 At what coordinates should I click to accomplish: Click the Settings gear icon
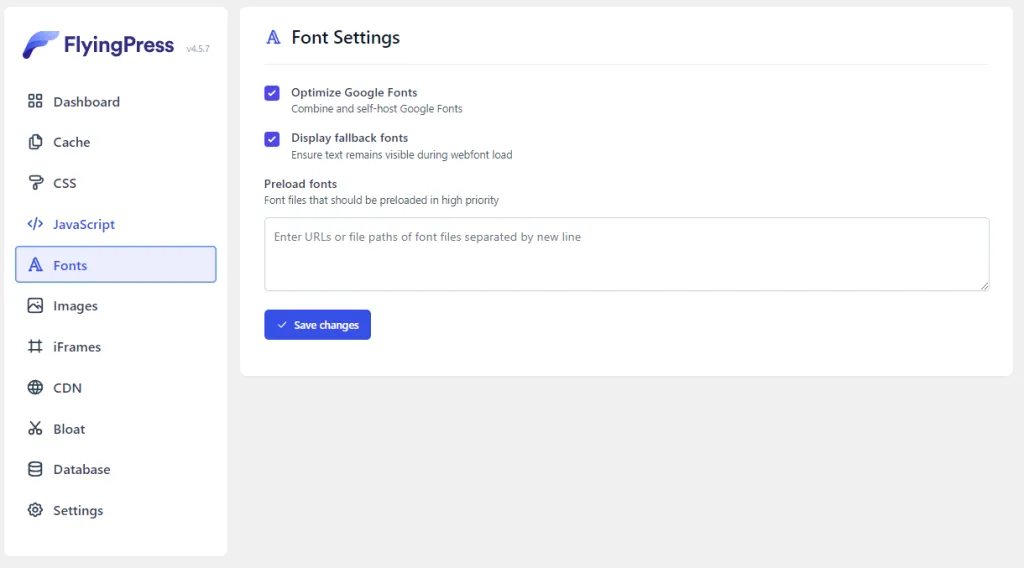[x=35, y=510]
